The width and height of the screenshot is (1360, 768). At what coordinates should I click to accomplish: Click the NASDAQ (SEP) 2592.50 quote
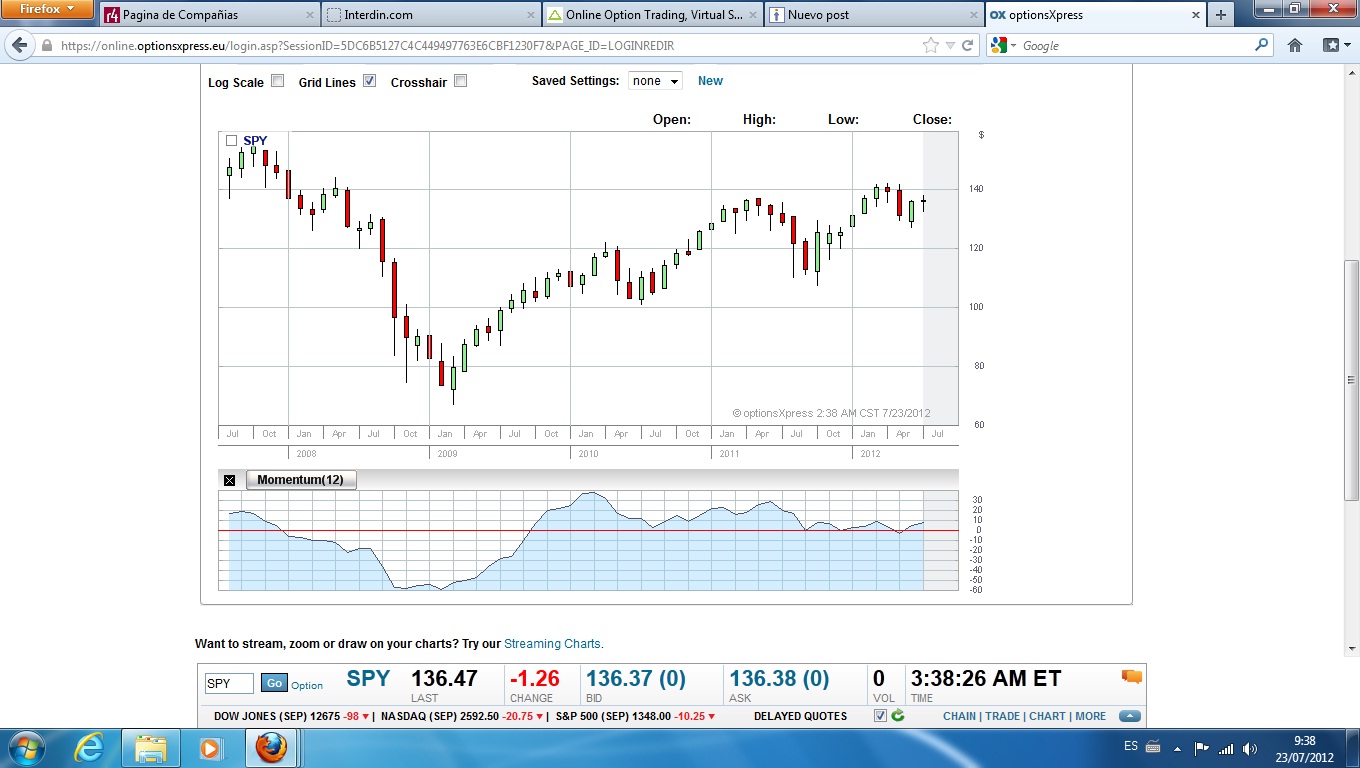click(463, 716)
